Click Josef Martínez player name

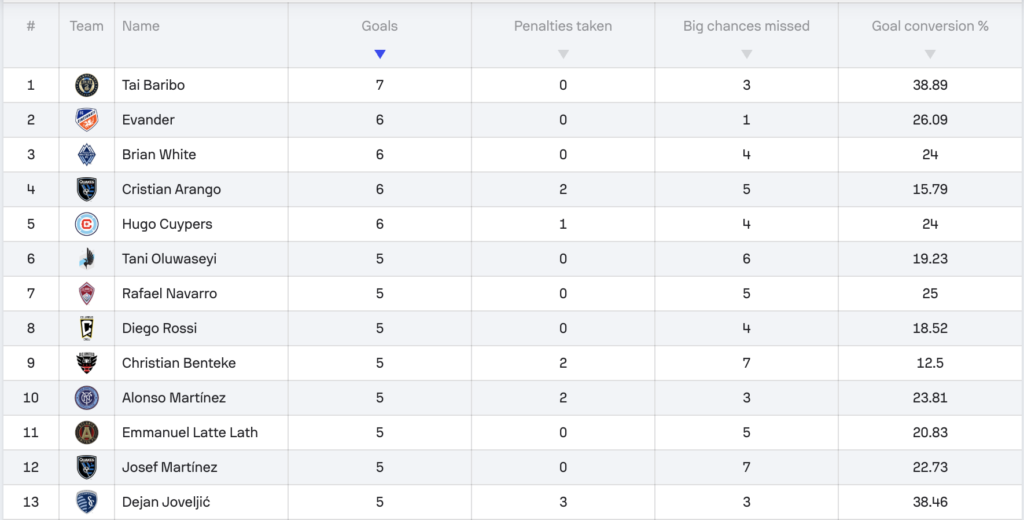tap(170, 467)
